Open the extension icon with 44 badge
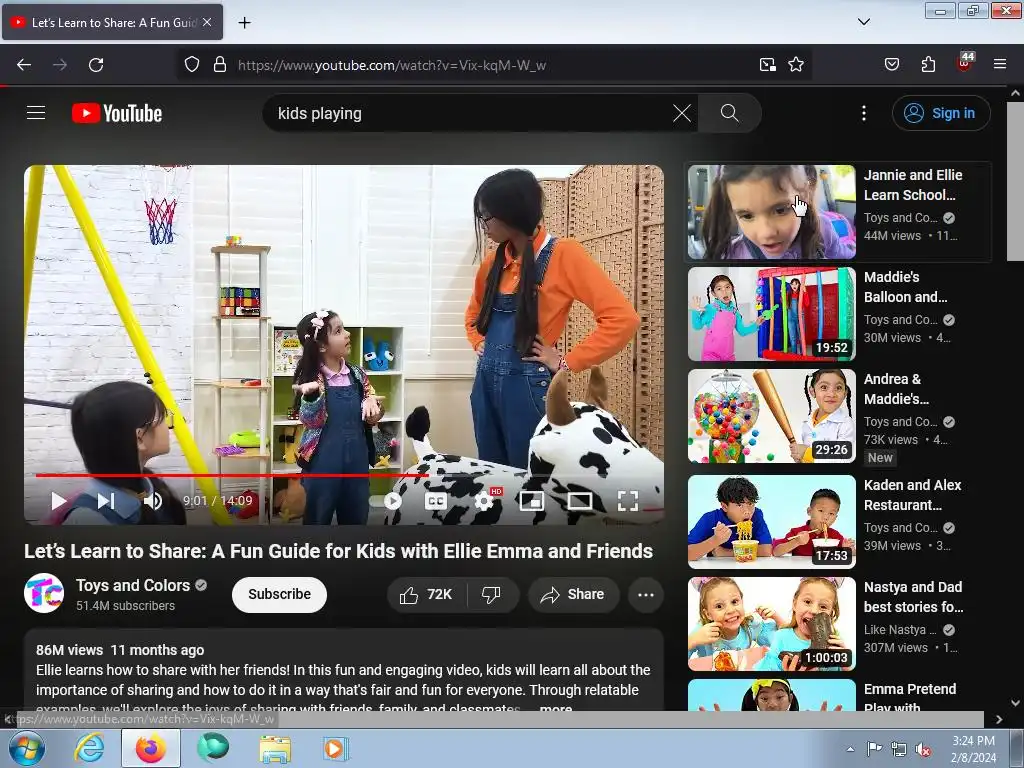This screenshot has height=768, width=1024. coord(965,63)
